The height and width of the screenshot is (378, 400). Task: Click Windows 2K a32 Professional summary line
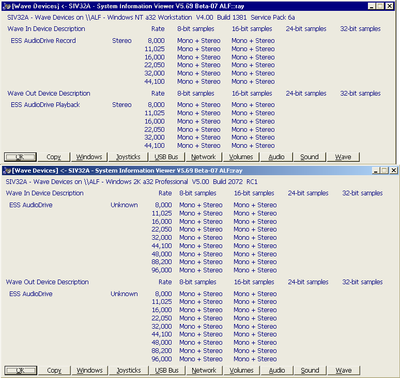click(131, 182)
